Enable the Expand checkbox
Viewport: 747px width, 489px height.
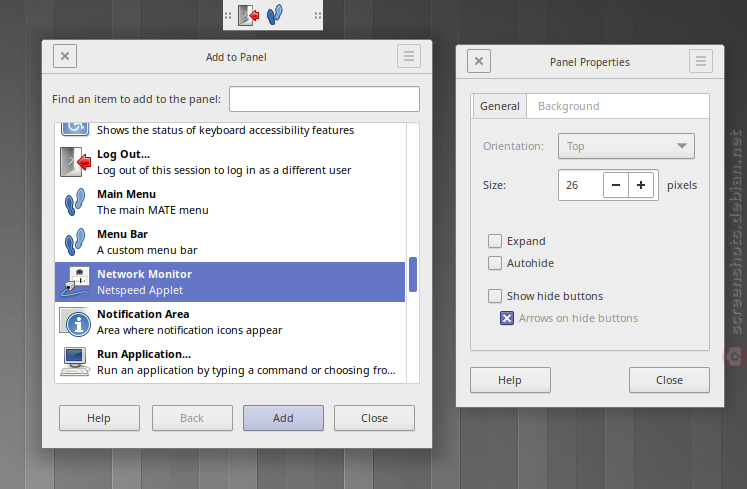click(x=495, y=241)
